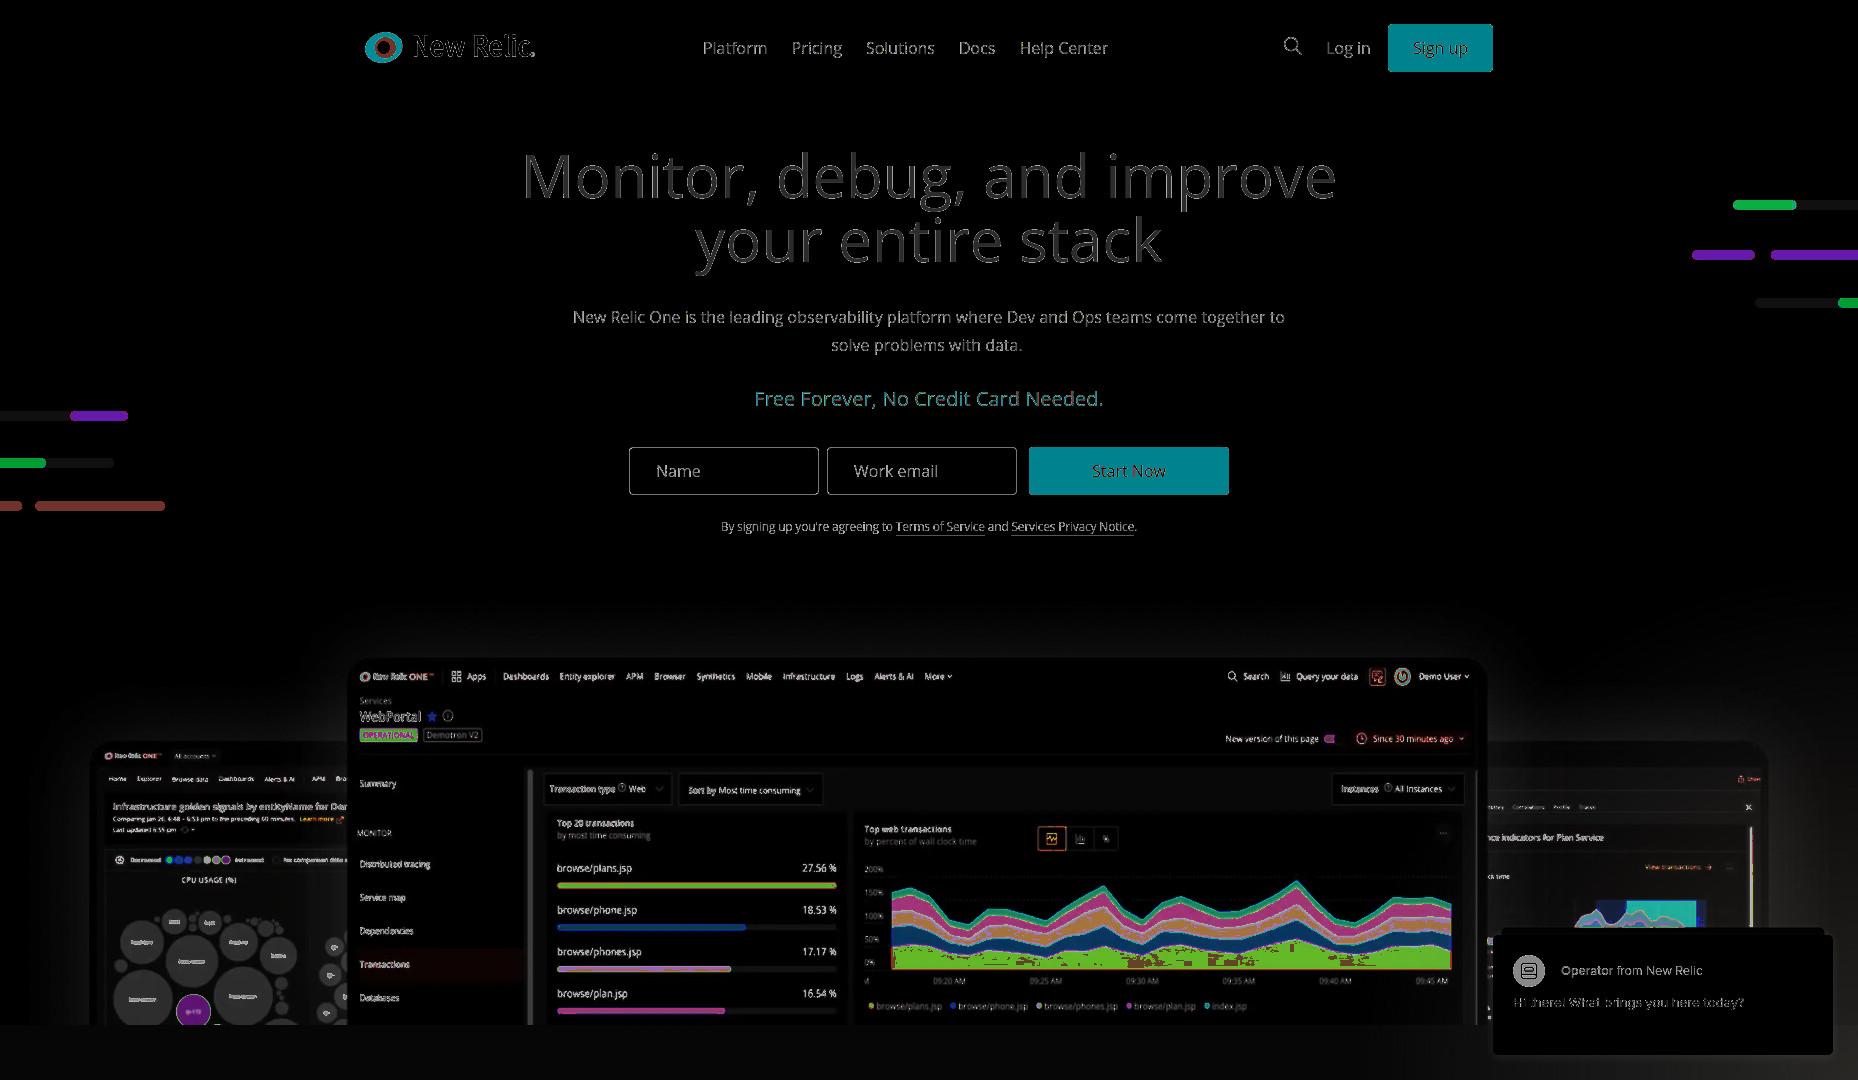Open the Platform menu
Screen dimensions: 1858x1080
(734, 48)
